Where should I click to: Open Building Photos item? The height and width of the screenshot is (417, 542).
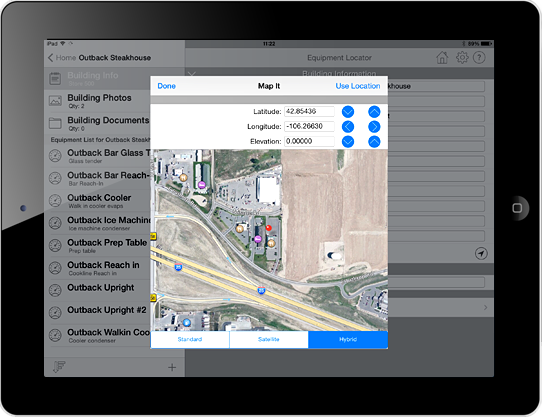coord(97,101)
